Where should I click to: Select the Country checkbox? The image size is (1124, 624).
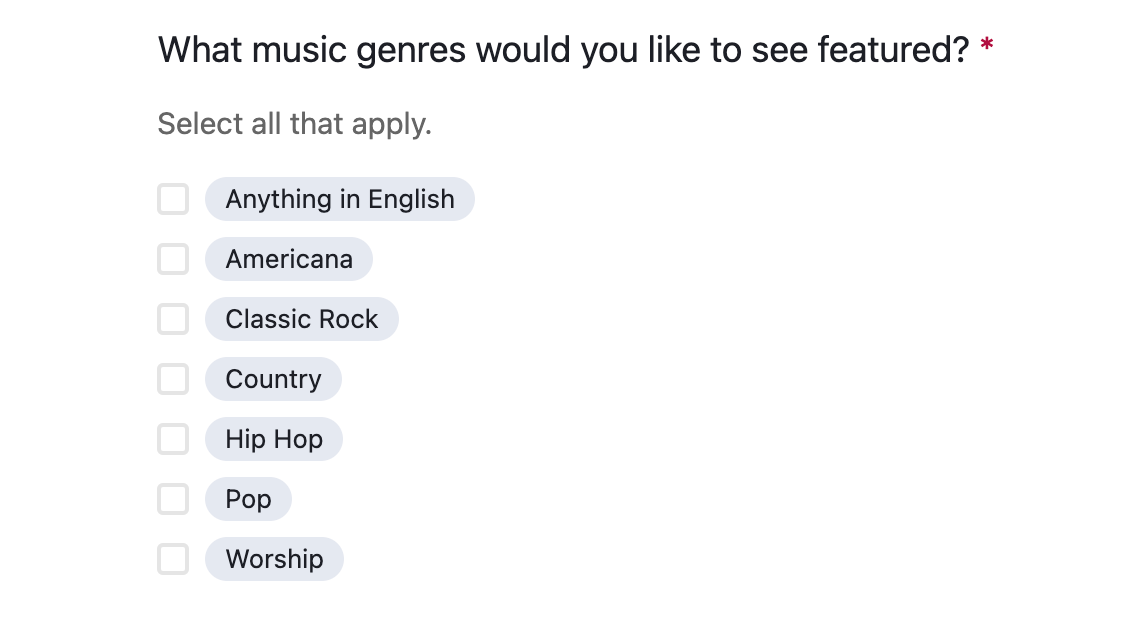pyautogui.click(x=173, y=379)
